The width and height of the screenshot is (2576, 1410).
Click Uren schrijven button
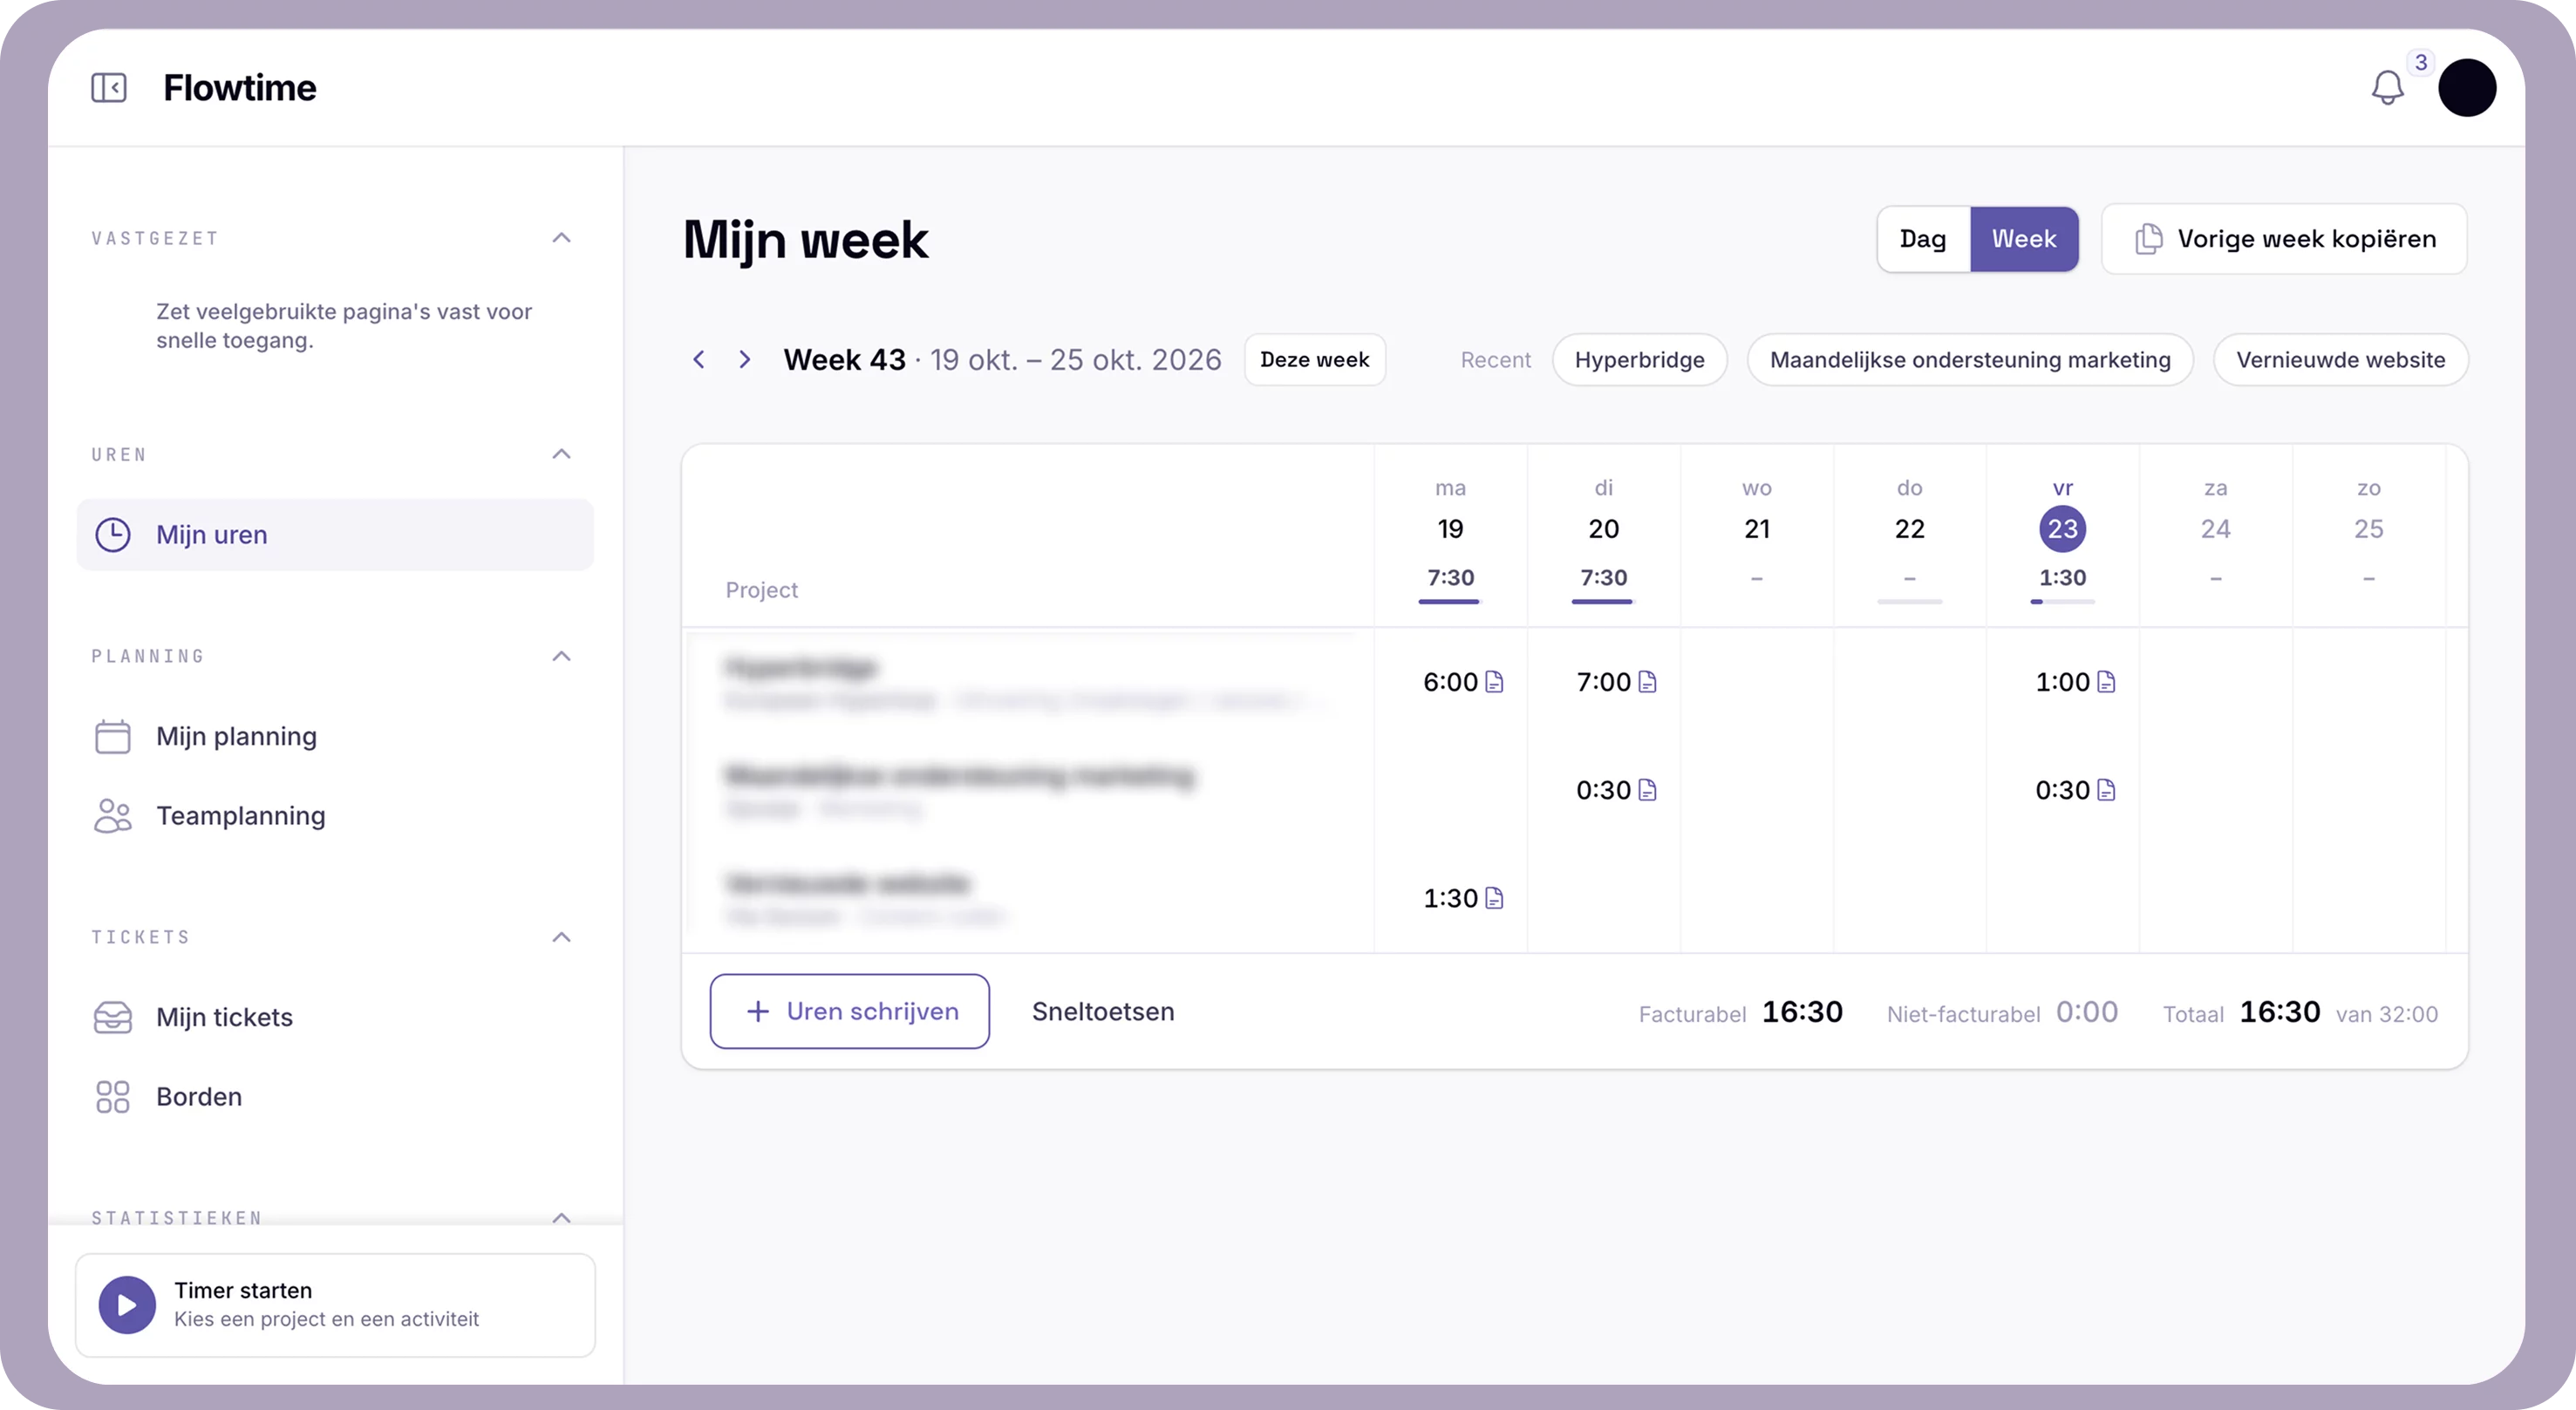tap(850, 1011)
